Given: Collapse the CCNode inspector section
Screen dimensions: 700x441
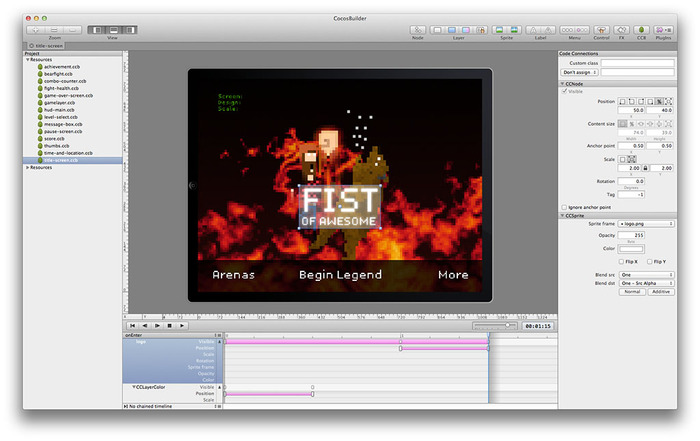Looking at the screenshot, I should click(x=562, y=84).
